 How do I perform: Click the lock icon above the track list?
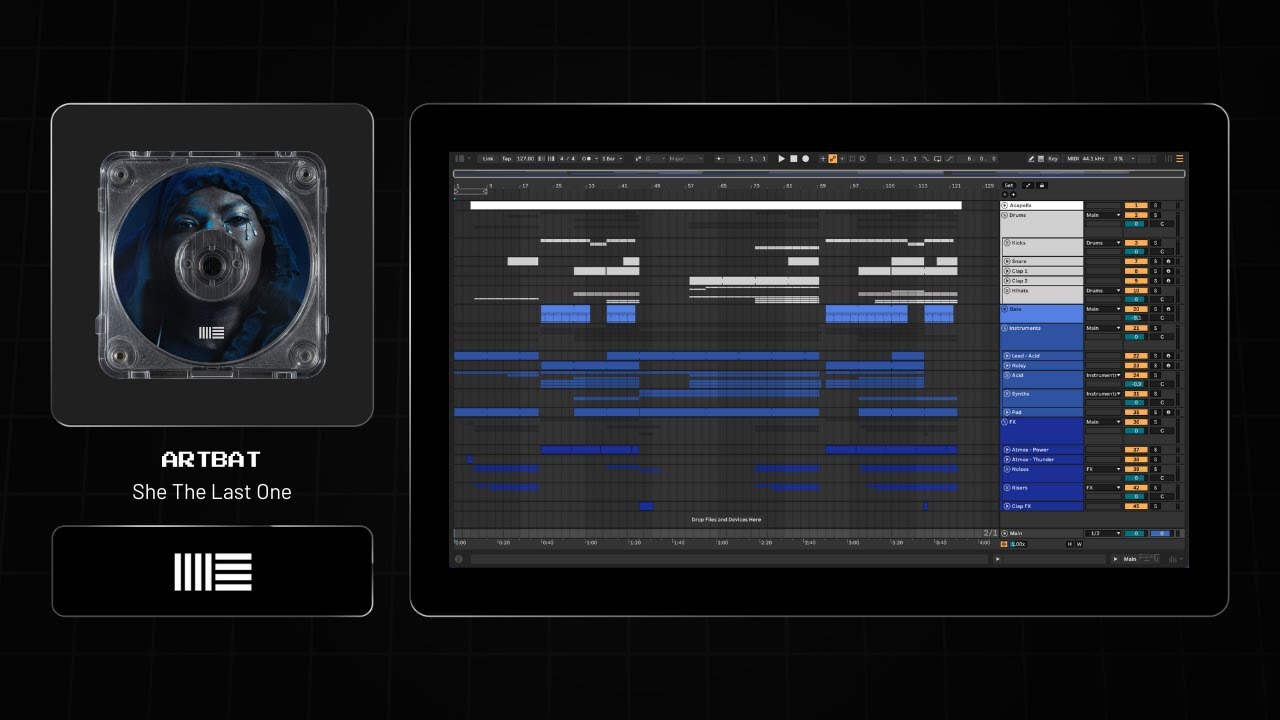[x=1042, y=185]
